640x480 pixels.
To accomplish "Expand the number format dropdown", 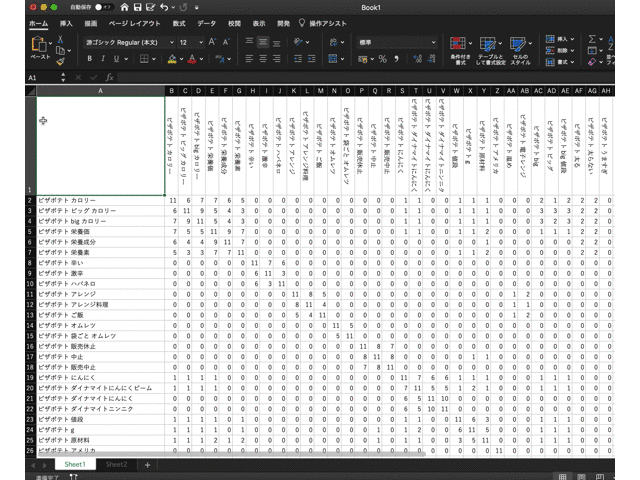I will tap(434, 43).
